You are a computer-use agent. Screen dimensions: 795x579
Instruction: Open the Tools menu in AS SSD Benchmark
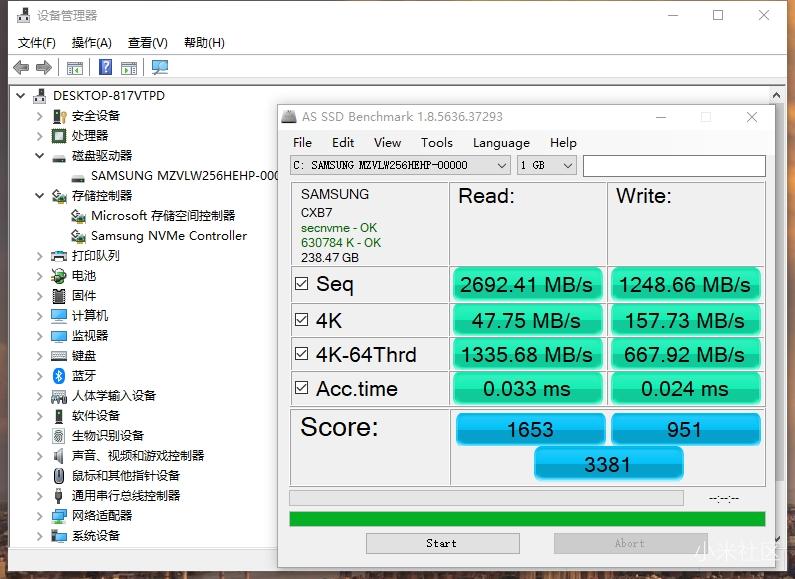tap(436, 142)
